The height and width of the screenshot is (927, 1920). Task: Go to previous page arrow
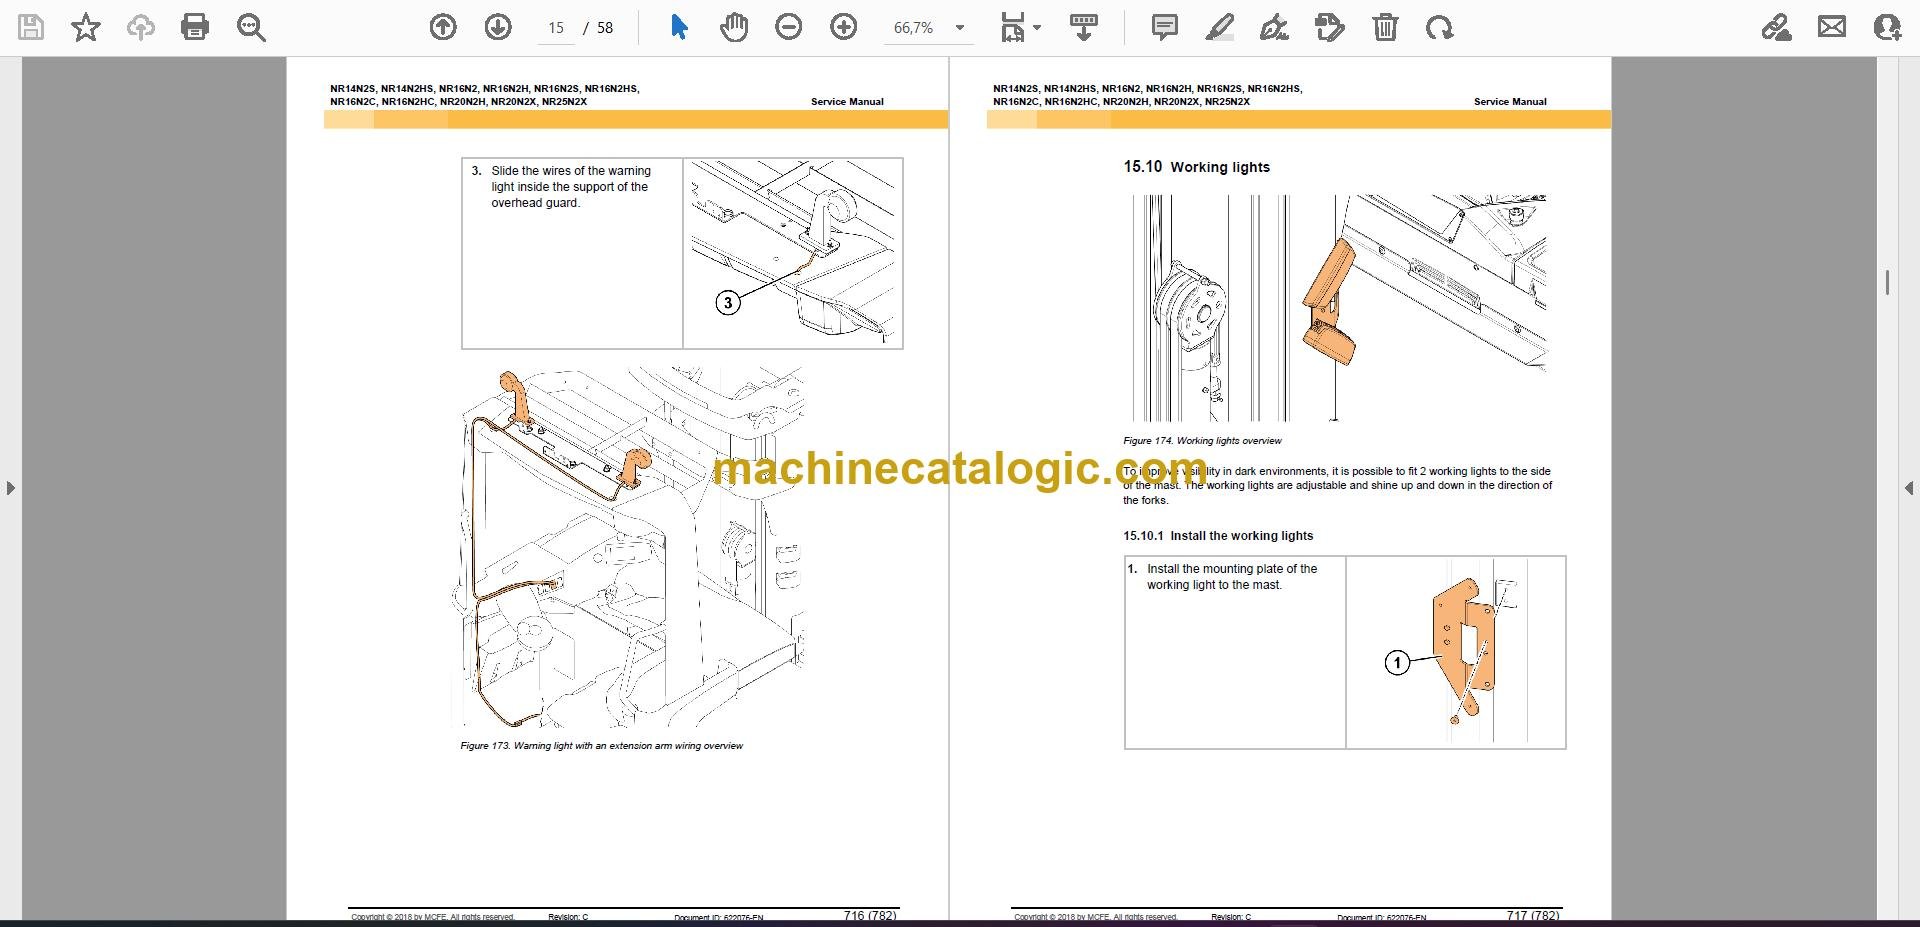[443, 28]
